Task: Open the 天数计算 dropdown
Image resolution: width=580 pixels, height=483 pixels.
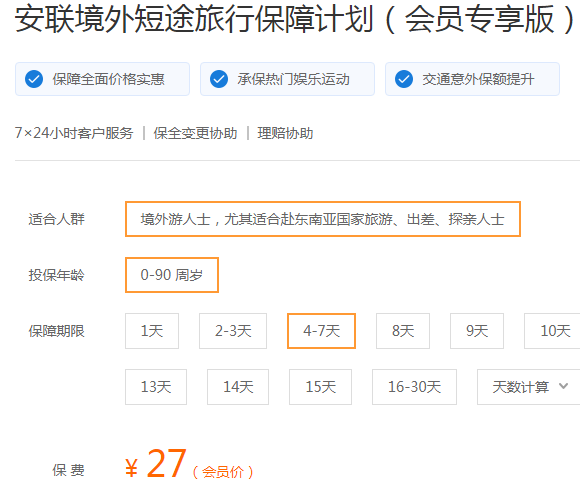Action: (x=529, y=387)
